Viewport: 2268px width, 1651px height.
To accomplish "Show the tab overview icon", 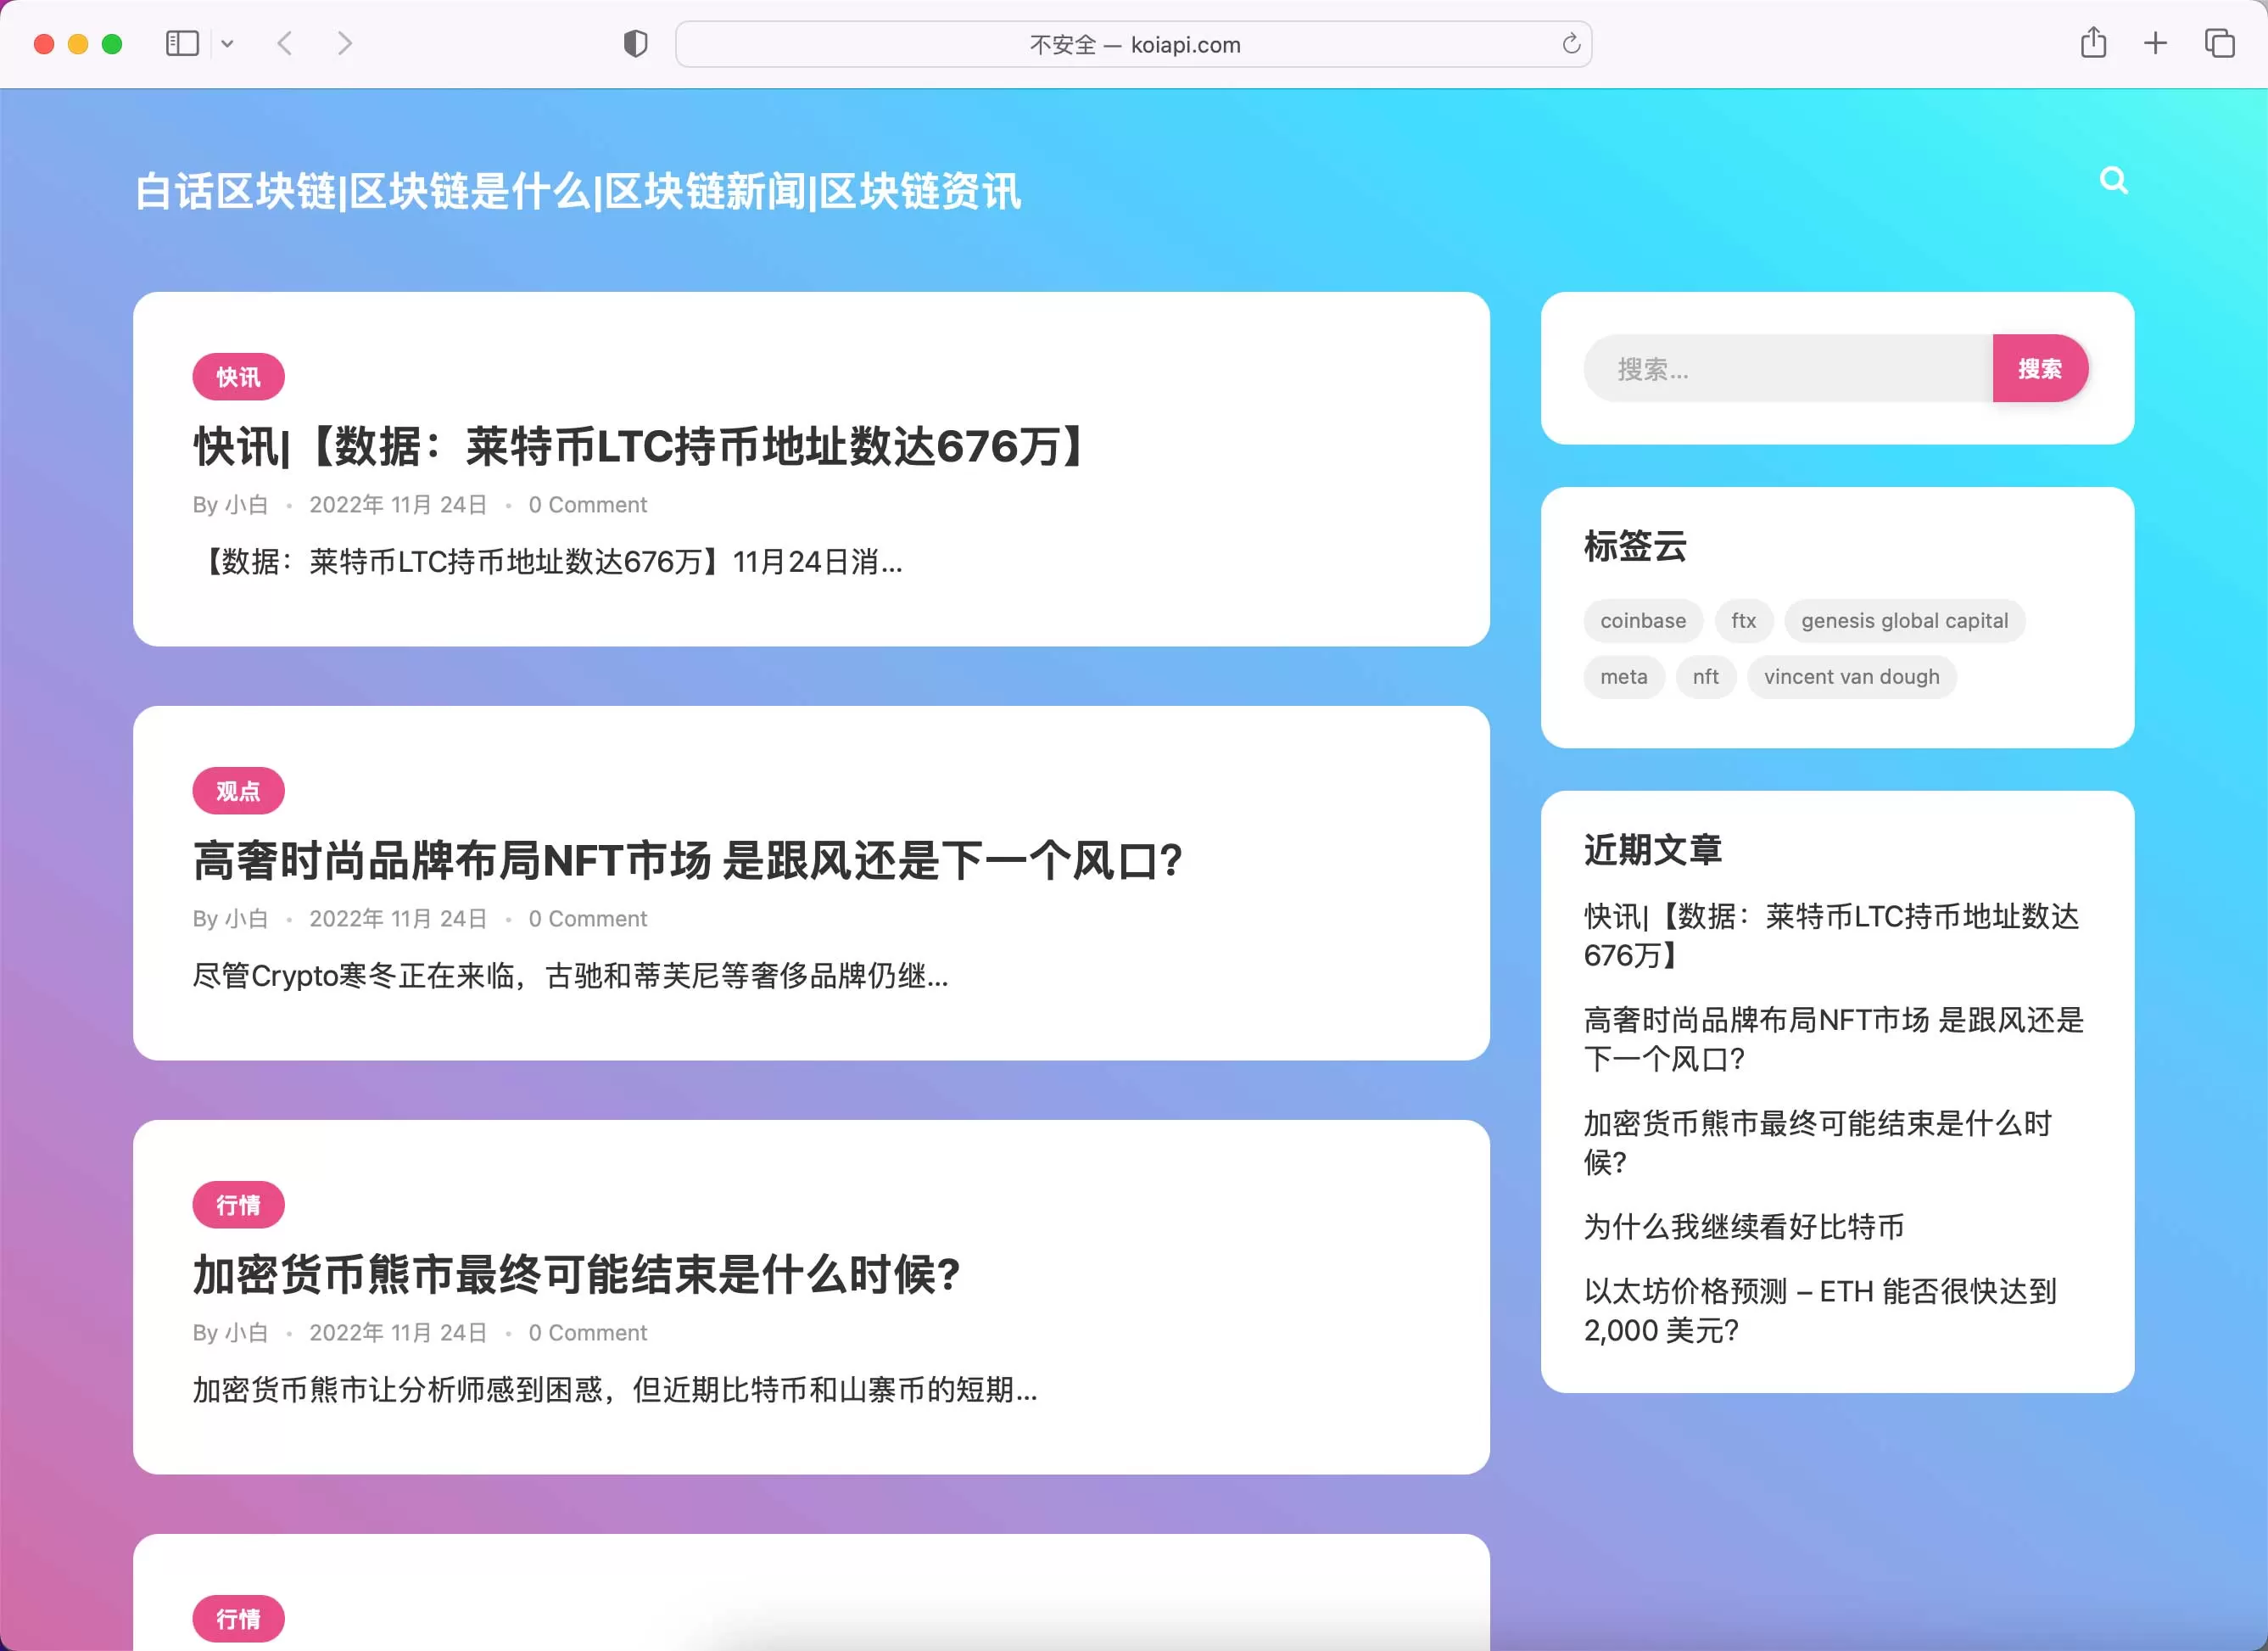I will (x=2219, y=44).
